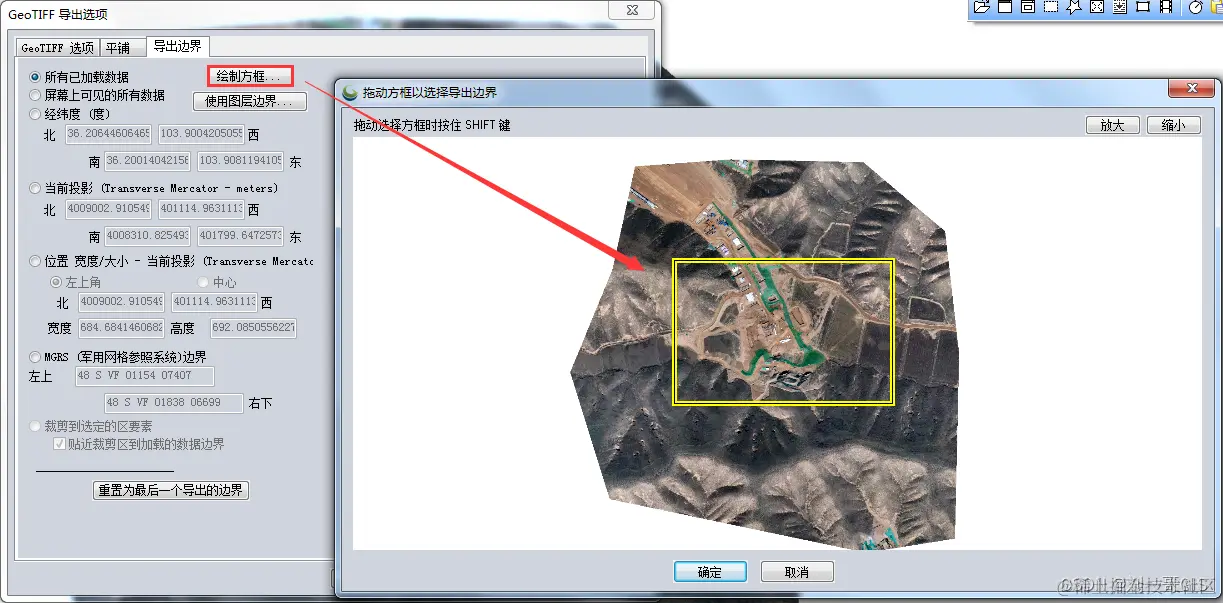Confirm selection with the 确定 button

pyautogui.click(x=709, y=572)
